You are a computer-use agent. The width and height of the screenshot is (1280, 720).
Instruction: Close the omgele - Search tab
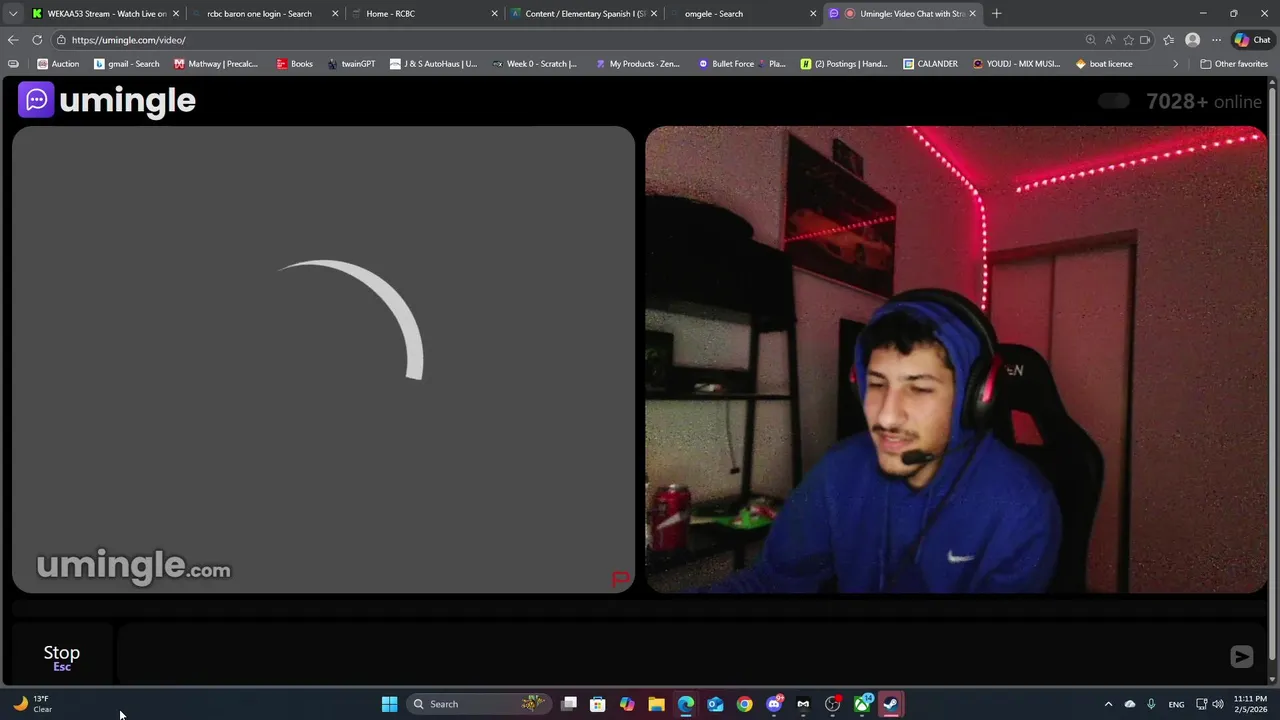(x=813, y=13)
